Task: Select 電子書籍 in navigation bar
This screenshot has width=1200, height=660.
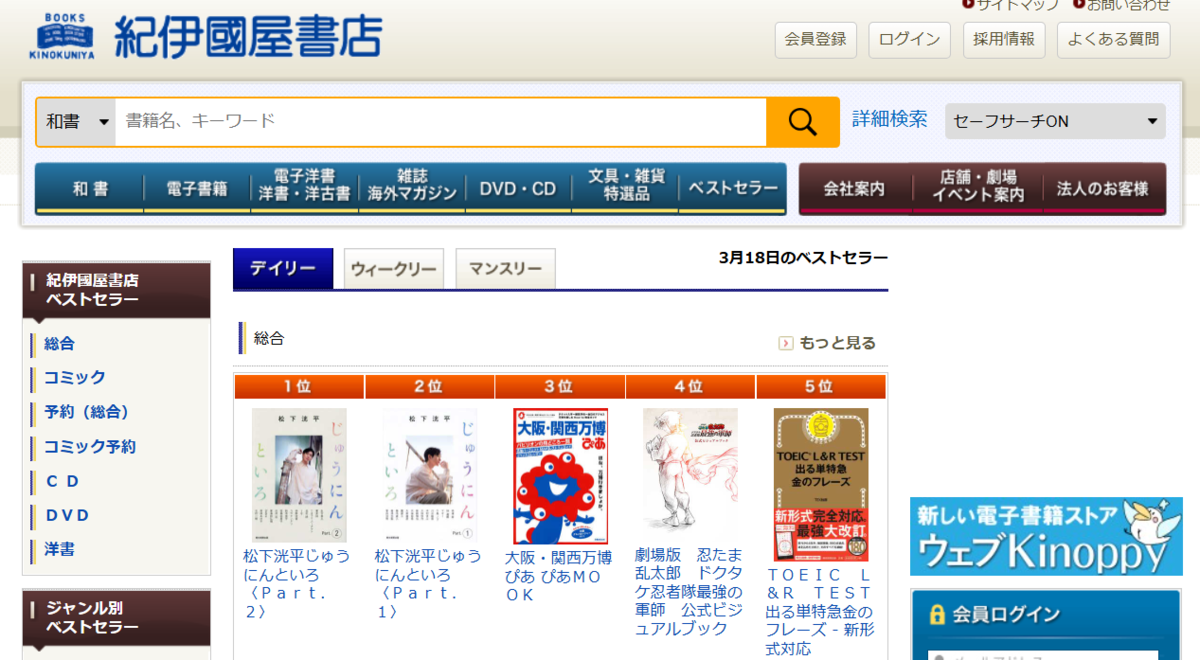Action: click(x=197, y=188)
